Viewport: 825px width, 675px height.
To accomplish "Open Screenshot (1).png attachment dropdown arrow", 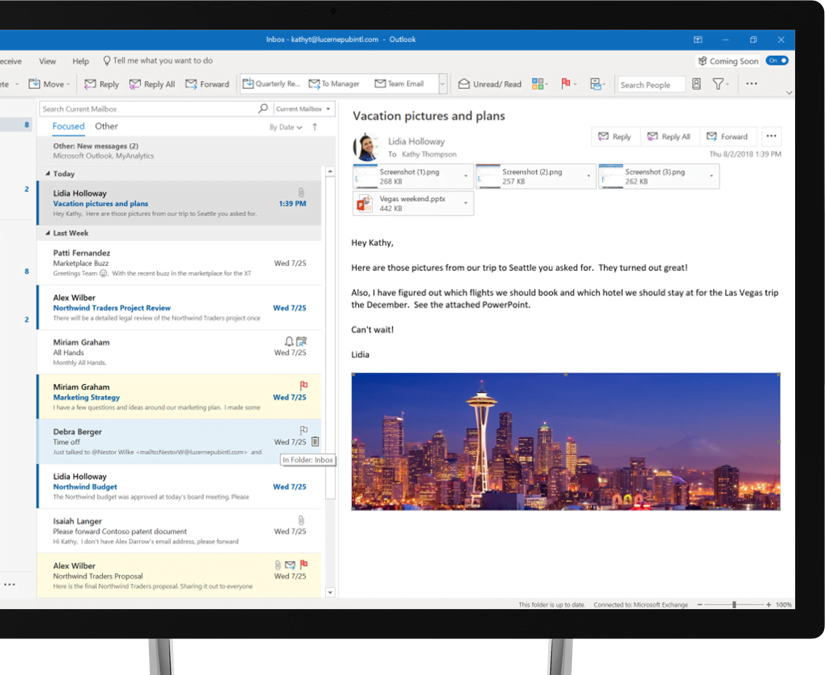I will coord(466,176).
